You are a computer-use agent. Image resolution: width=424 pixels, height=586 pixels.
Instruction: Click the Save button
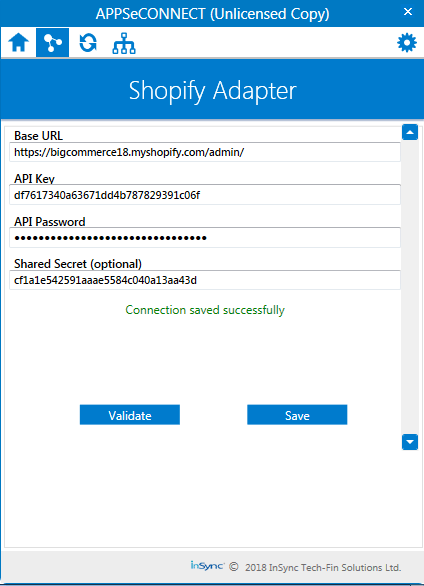tap(297, 415)
